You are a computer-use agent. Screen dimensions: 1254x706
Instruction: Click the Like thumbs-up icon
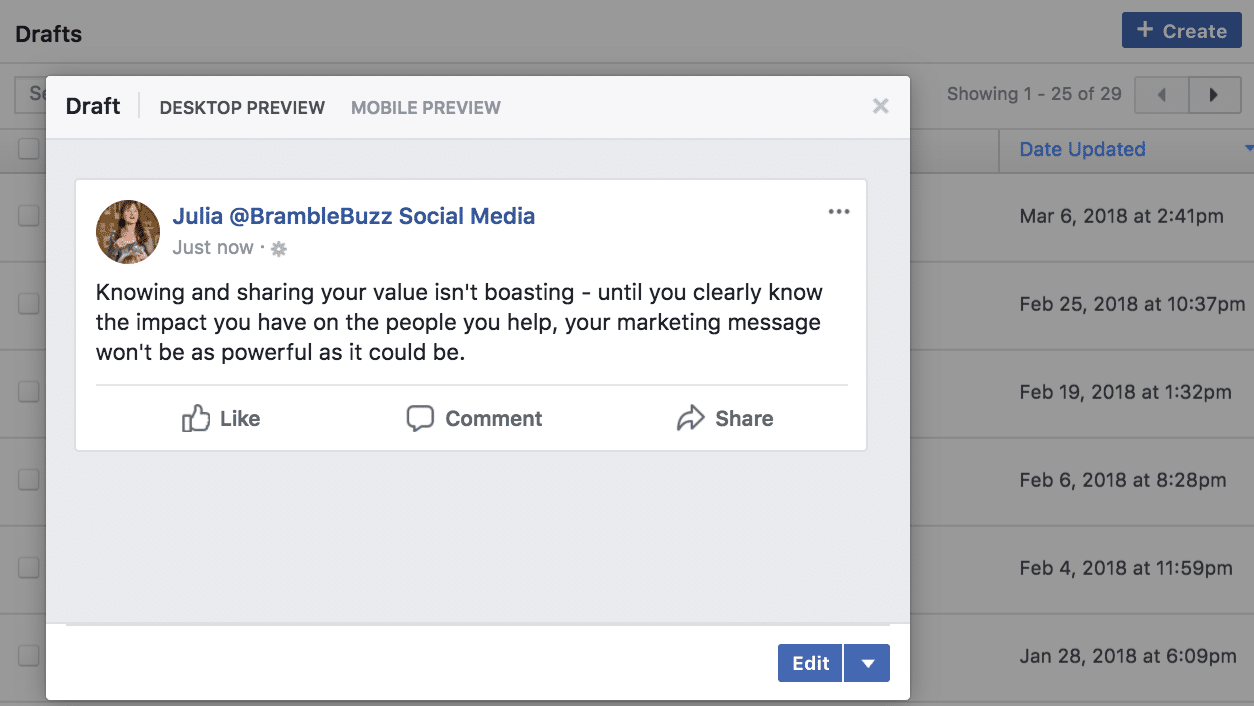click(x=196, y=418)
